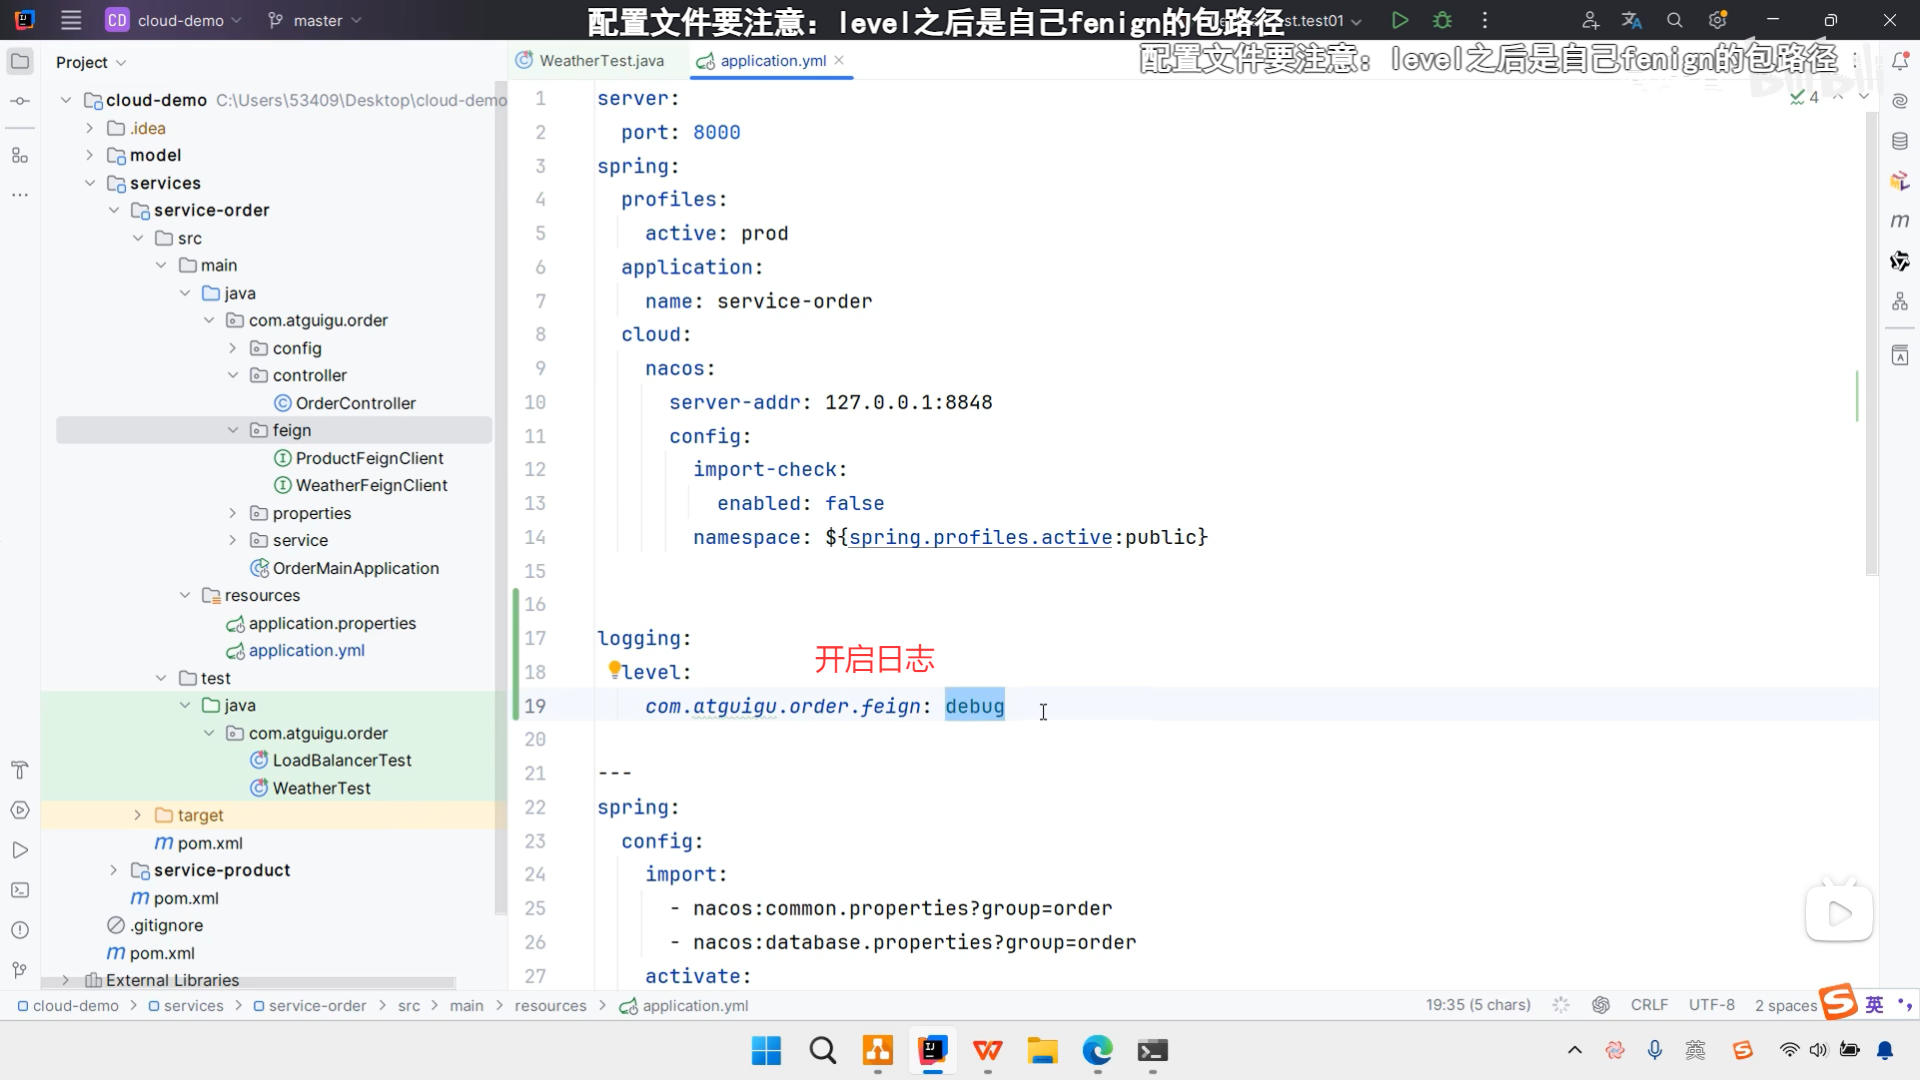Click the intention lightbulb beside level:
1920x1080 pixels.
613,669
